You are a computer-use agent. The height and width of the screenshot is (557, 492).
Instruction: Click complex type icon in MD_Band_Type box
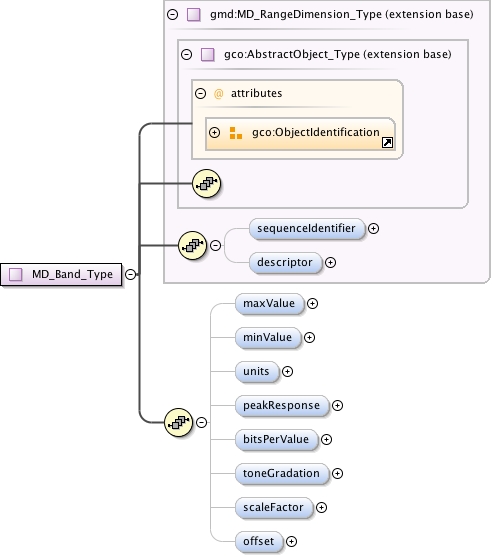pos(16,275)
